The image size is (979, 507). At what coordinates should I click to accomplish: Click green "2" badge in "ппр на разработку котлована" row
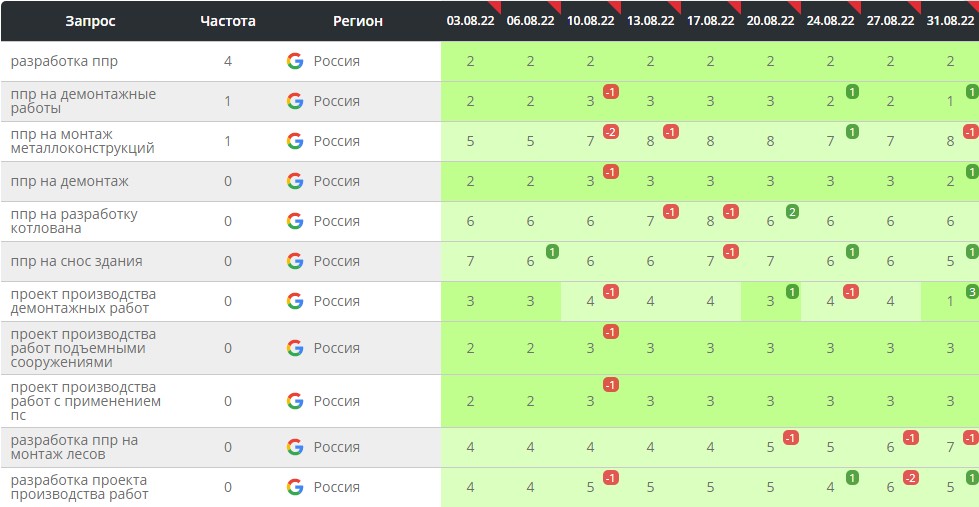(791, 212)
